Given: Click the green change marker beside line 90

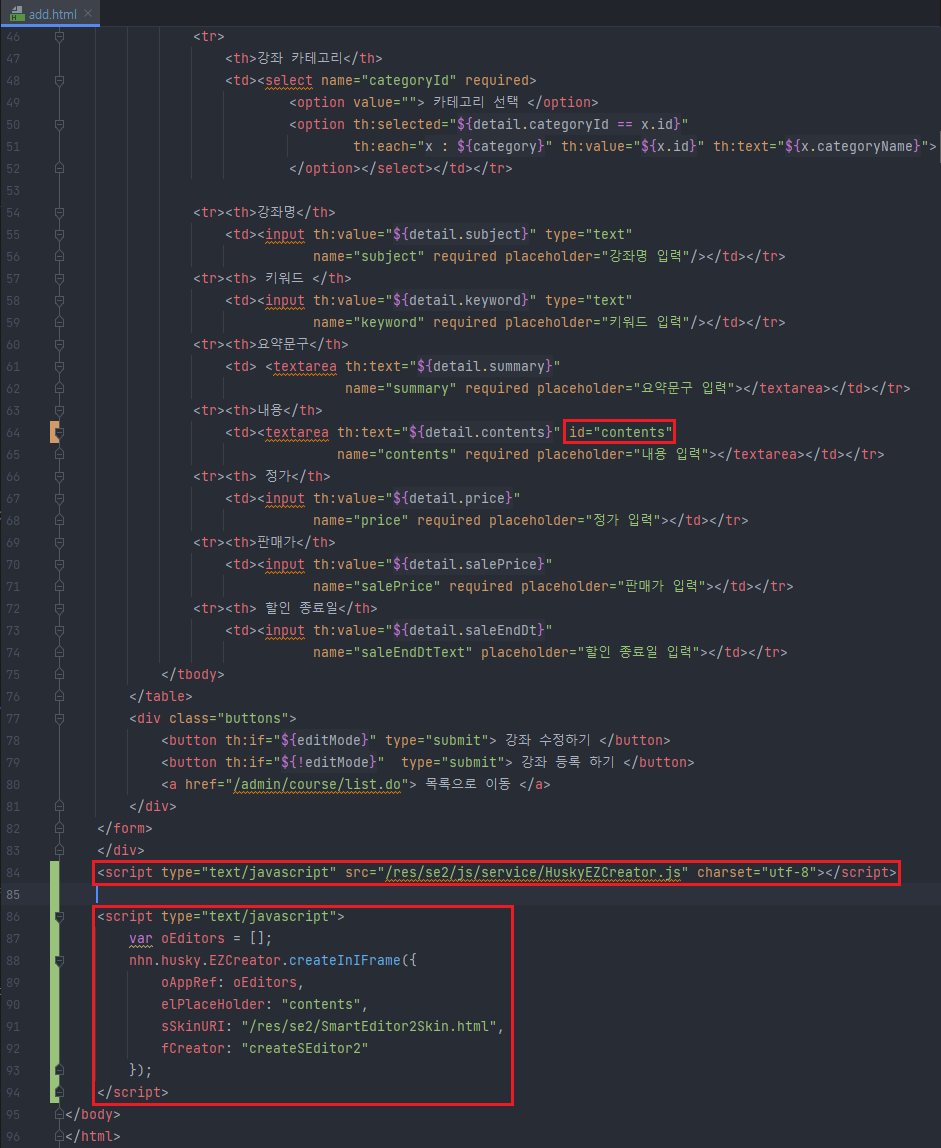Looking at the screenshot, I should point(54,1004).
